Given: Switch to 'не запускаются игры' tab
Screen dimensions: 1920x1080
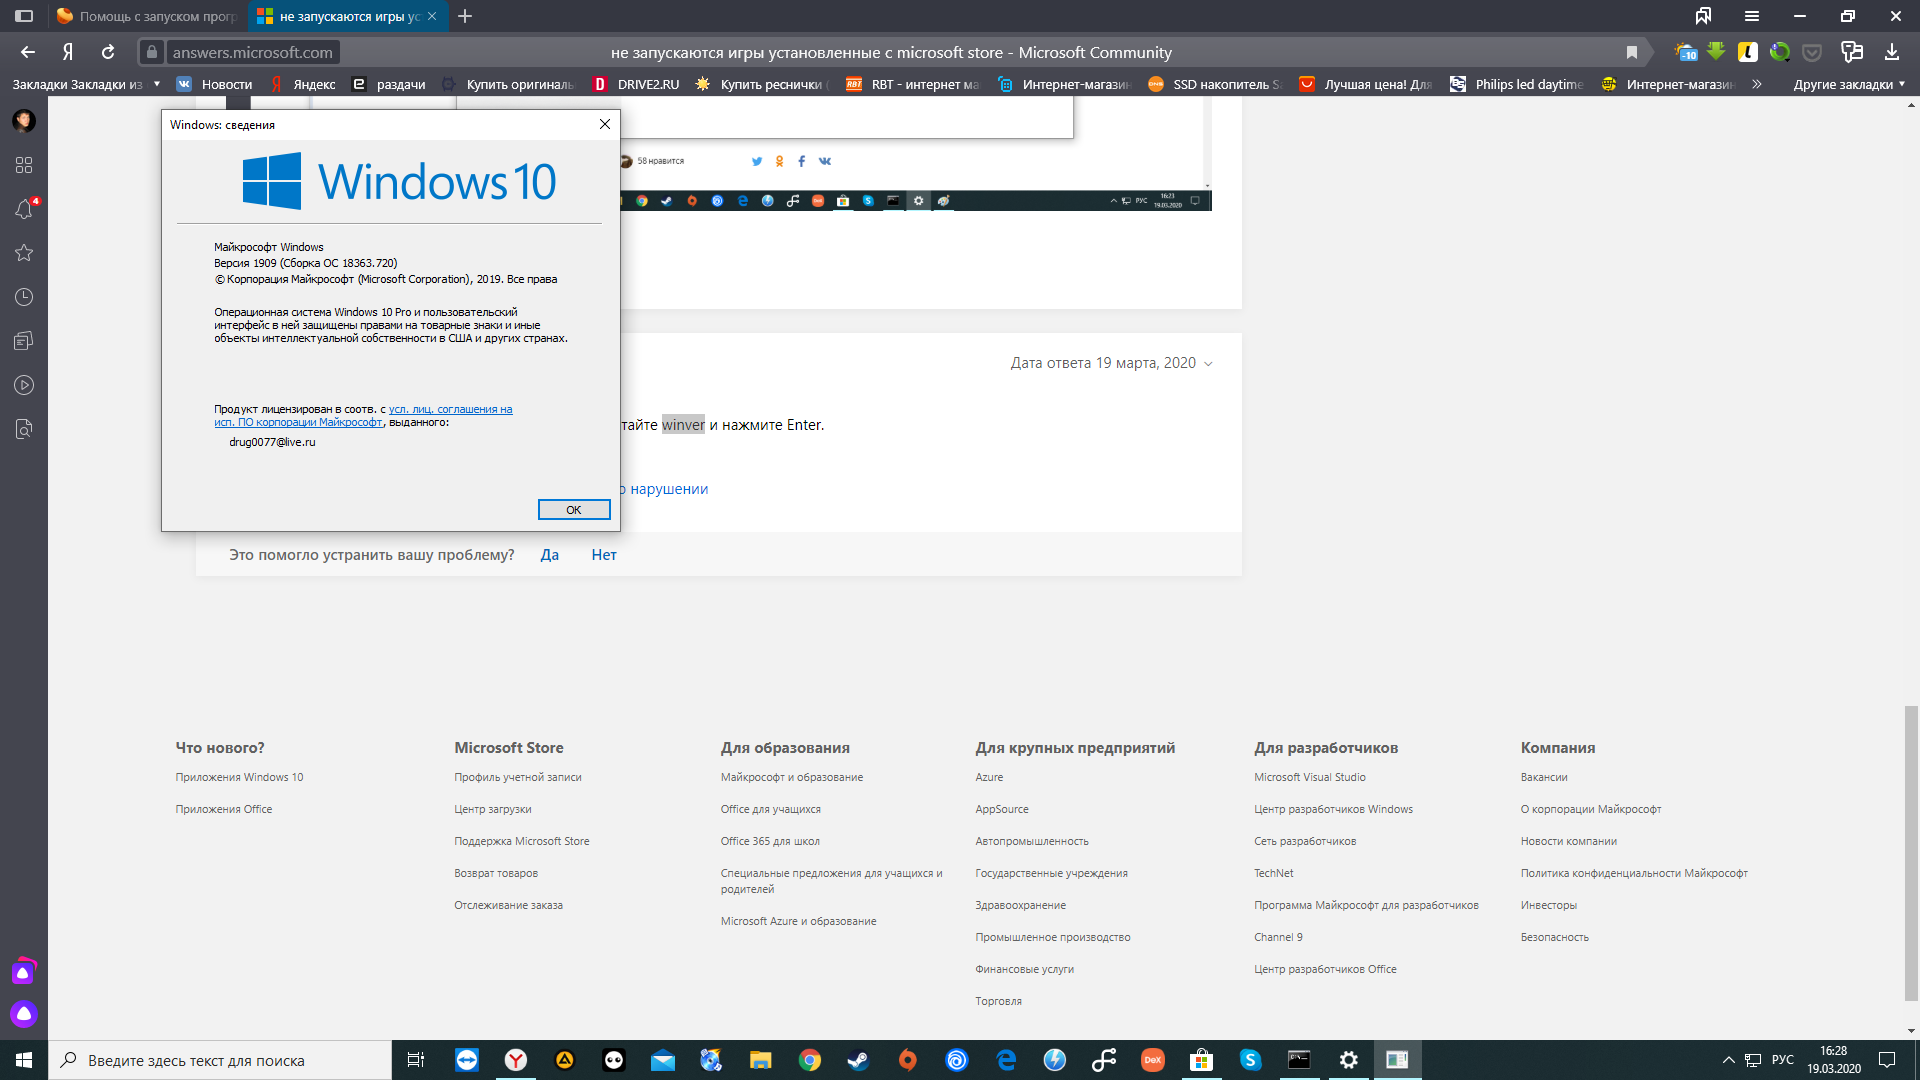Looking at the screenshot, I should pos(346,16).
